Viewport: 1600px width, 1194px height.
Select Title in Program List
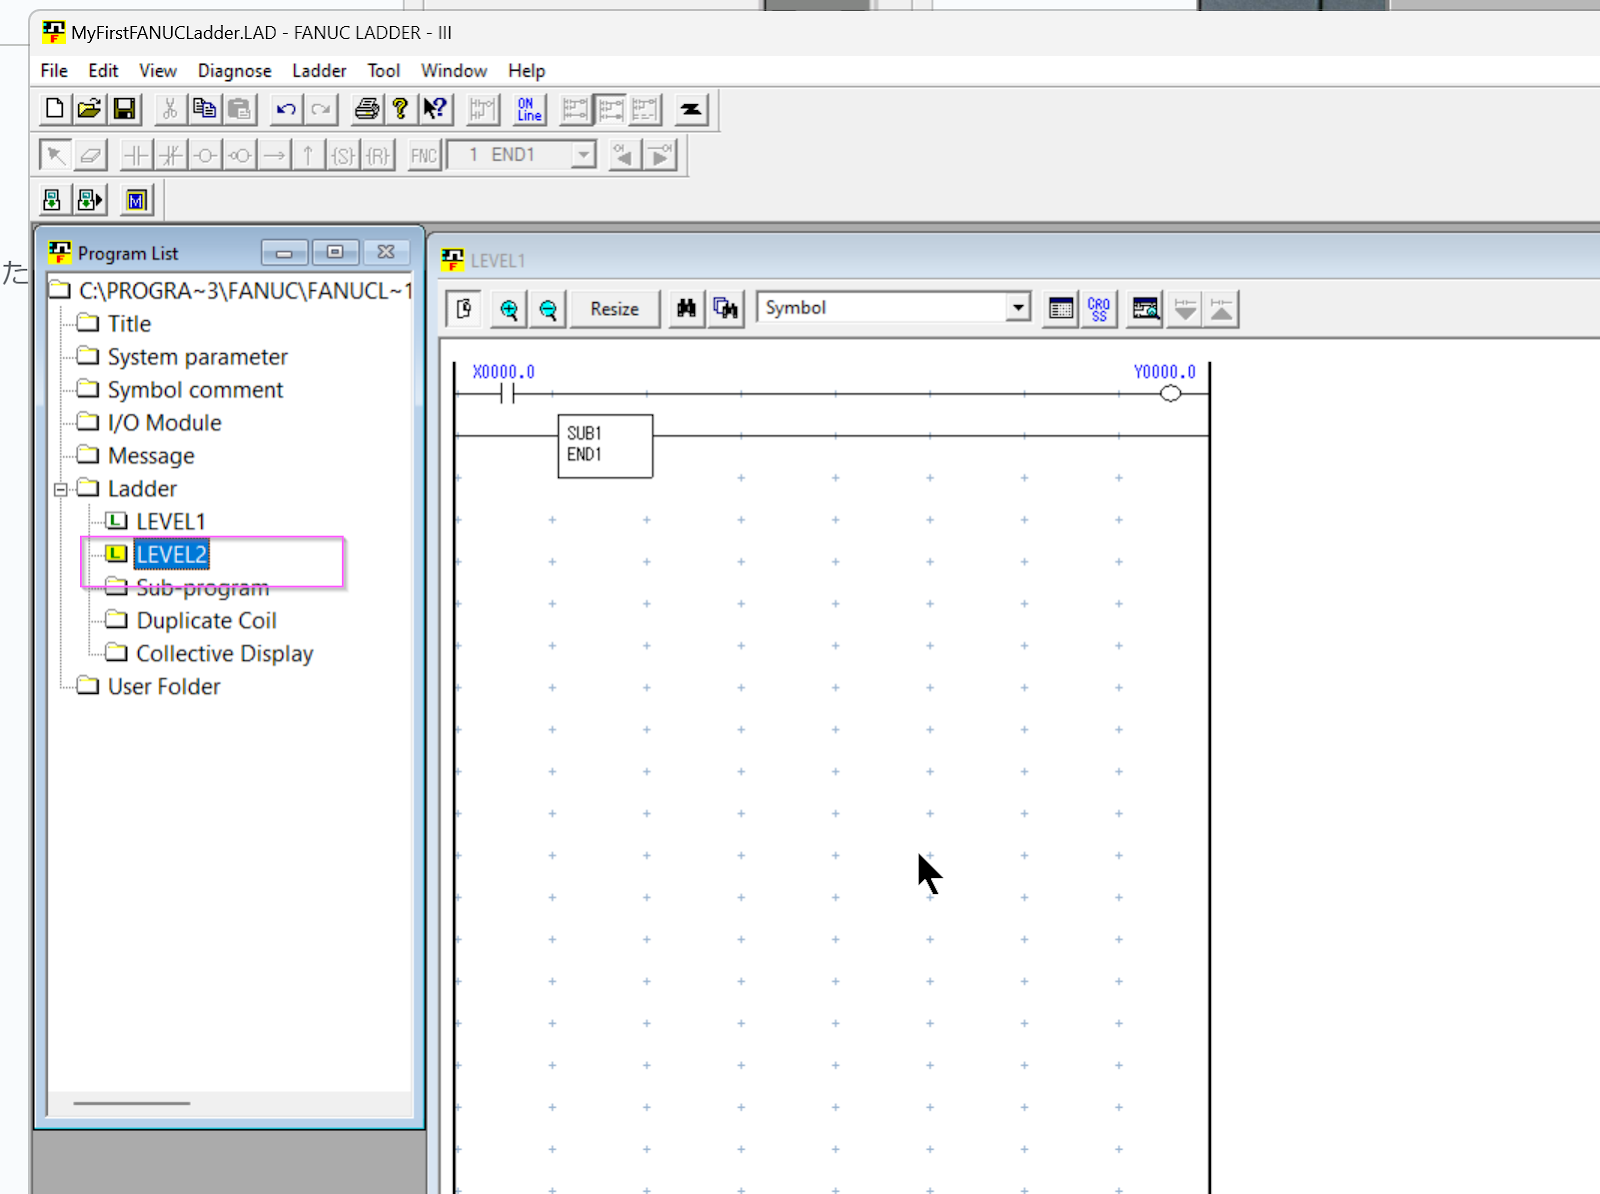click(x=129, y=324)
